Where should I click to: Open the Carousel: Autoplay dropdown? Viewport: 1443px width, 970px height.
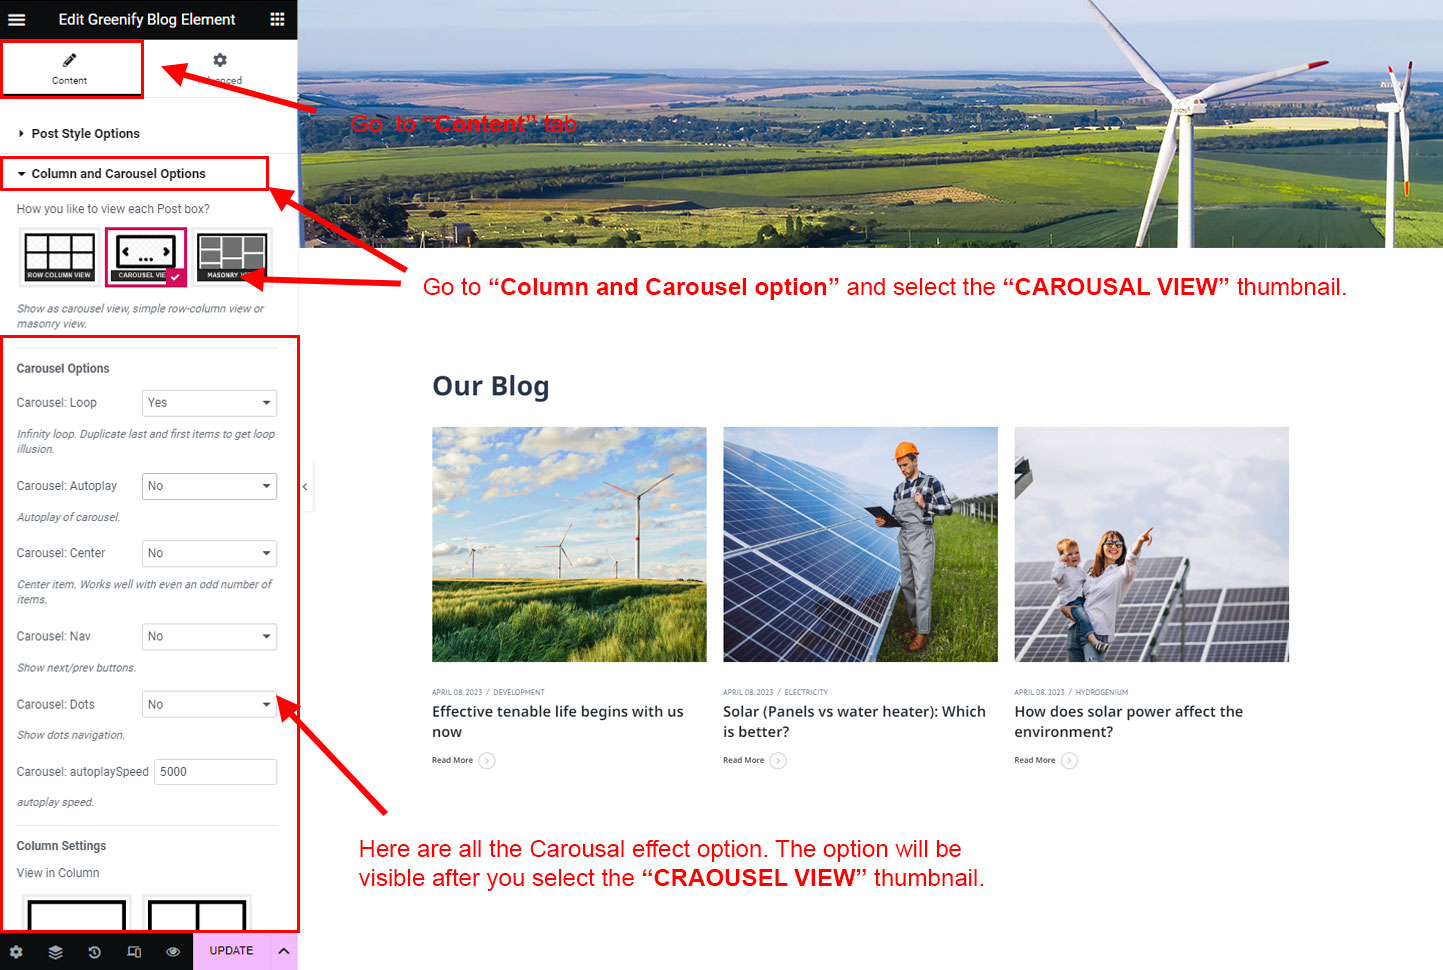[209, 486]
